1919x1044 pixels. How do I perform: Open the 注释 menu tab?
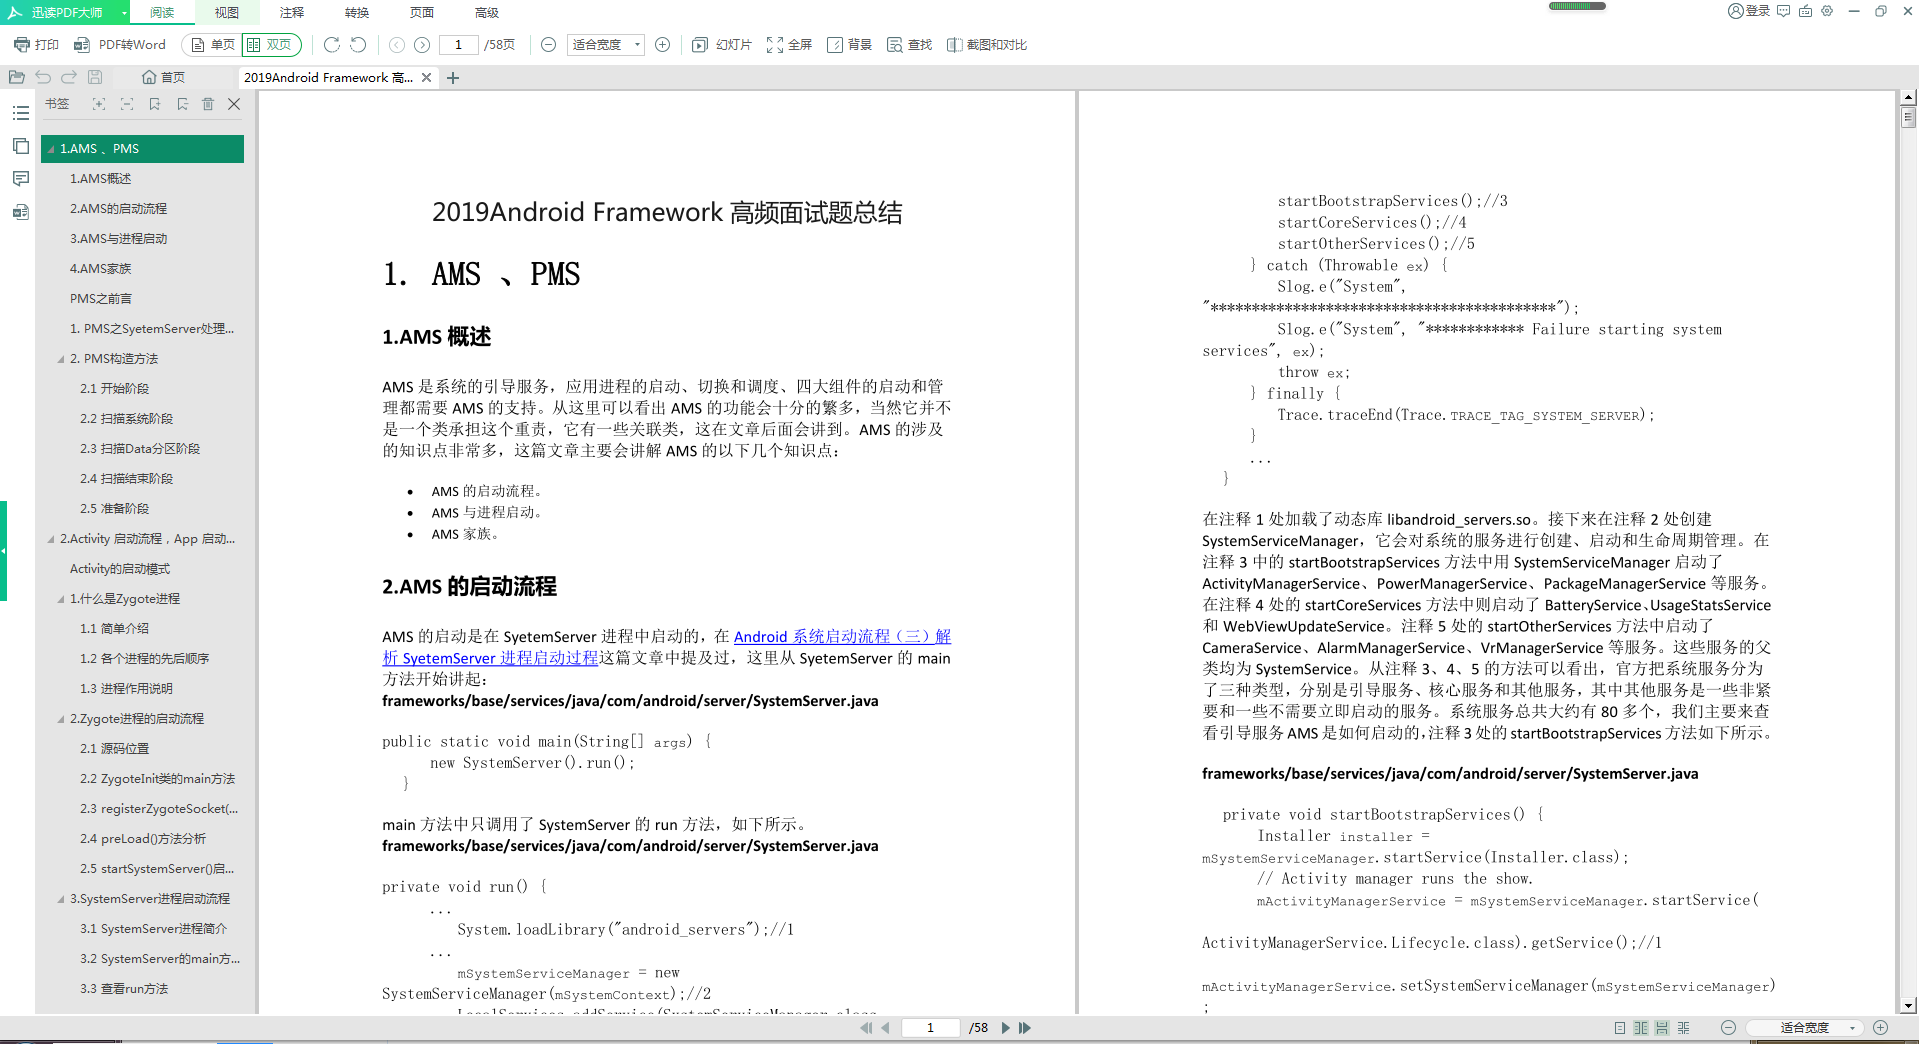292,12
